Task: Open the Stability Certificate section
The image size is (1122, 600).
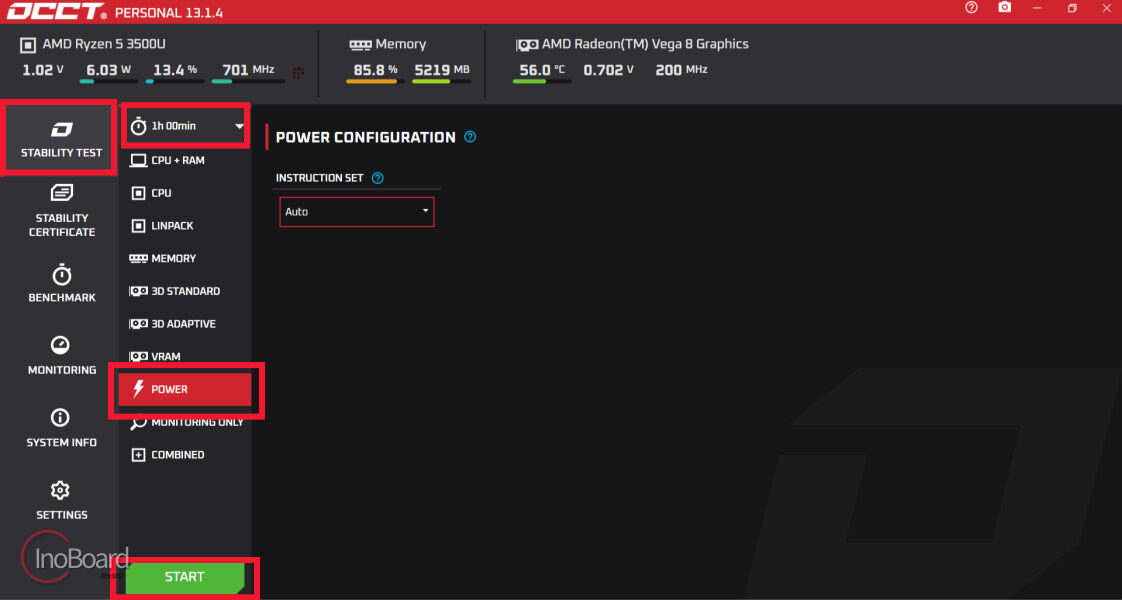Action: (x=62, y=211)
